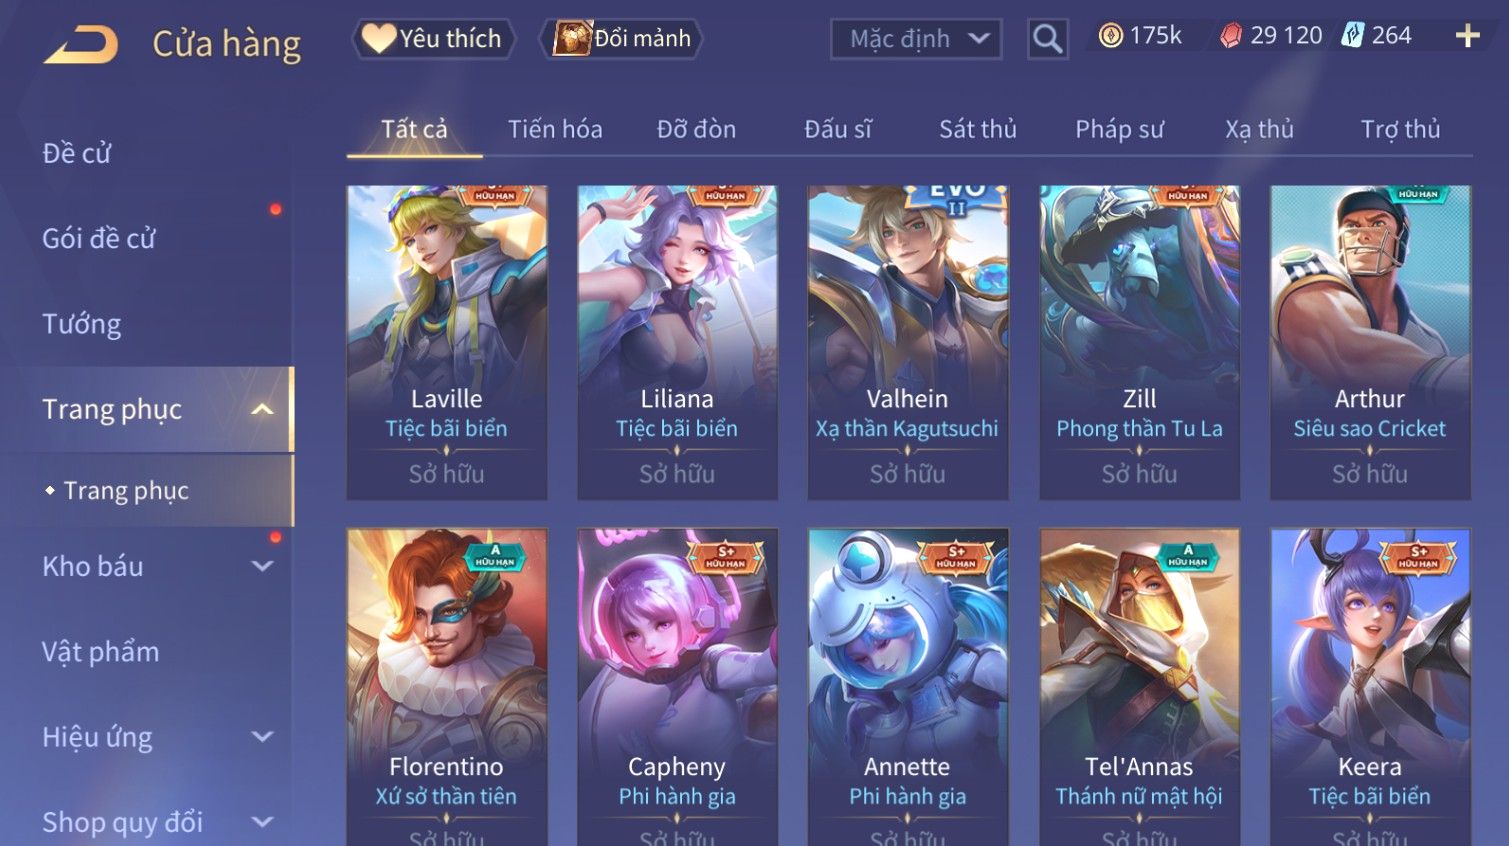This screenshot has height=846, width=1509.
Task: Click the red gem 29 120 icon
Action: click(x=1231, y=36)
